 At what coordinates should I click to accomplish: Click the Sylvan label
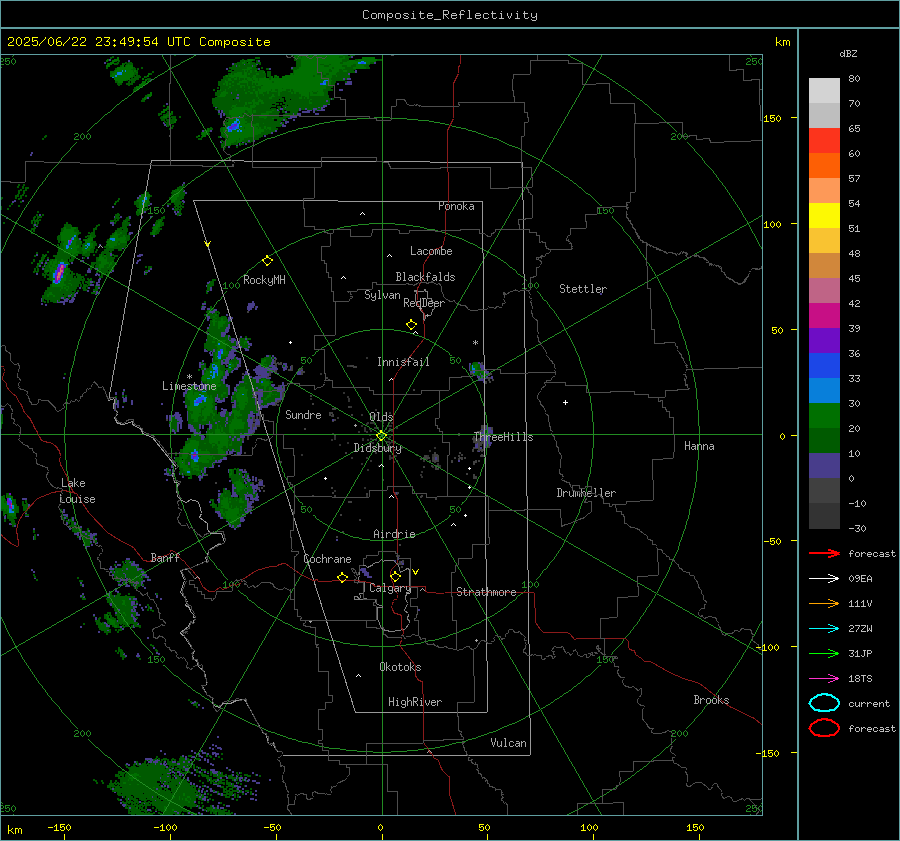pos(382,295)
